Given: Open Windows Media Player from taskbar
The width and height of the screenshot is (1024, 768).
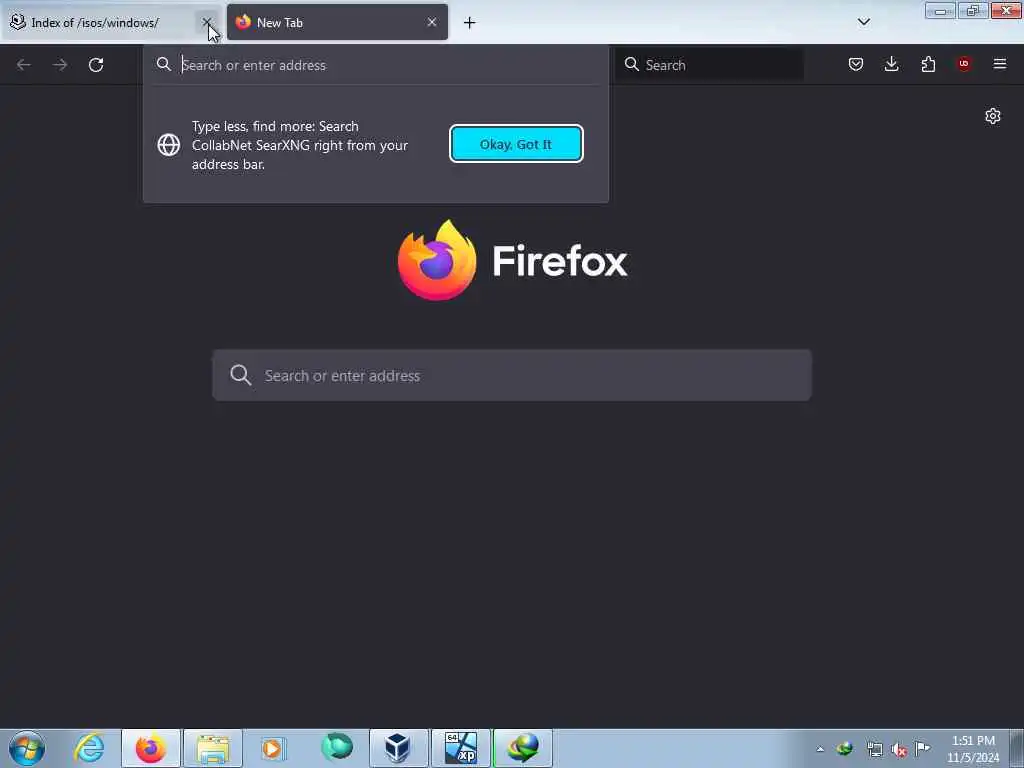Looking at the screenshot, I should pyautogui.click(x=273, y=748).
